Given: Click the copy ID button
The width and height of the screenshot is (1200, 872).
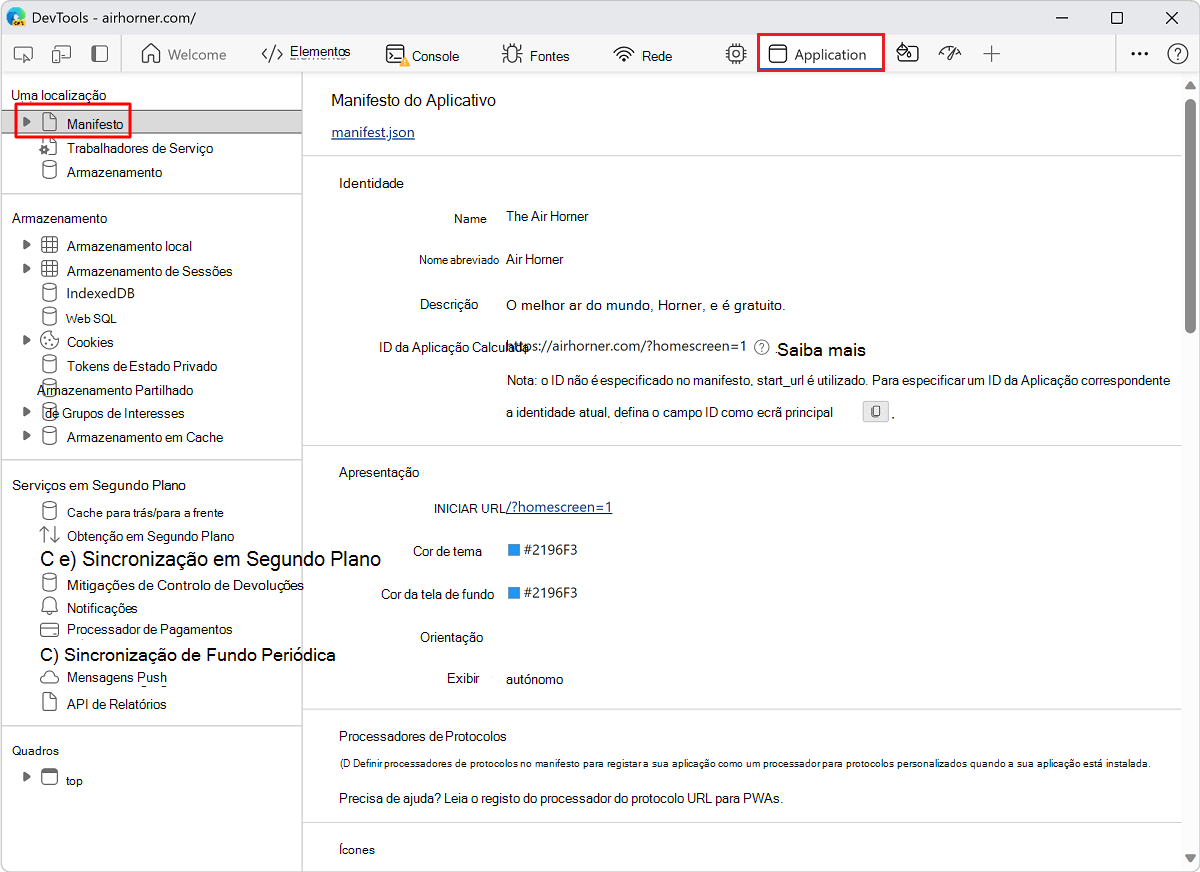Looking at the screenshot, I should [x=875, y=411].
